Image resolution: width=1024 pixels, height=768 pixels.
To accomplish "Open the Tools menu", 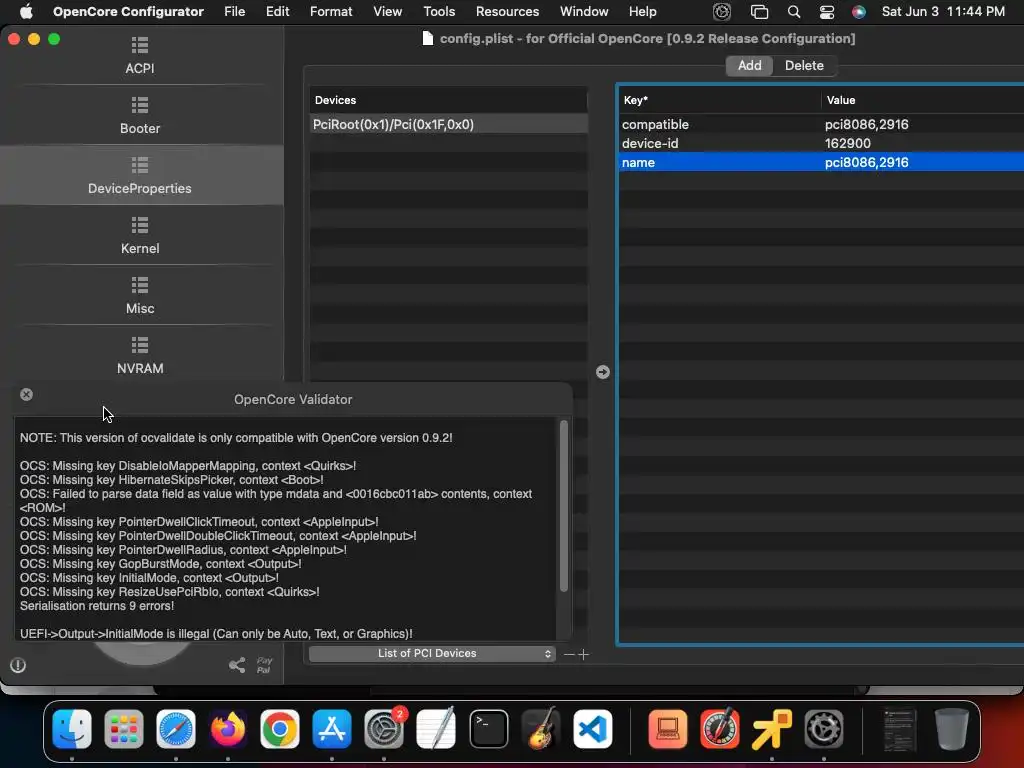I will [x=439, y=11].
